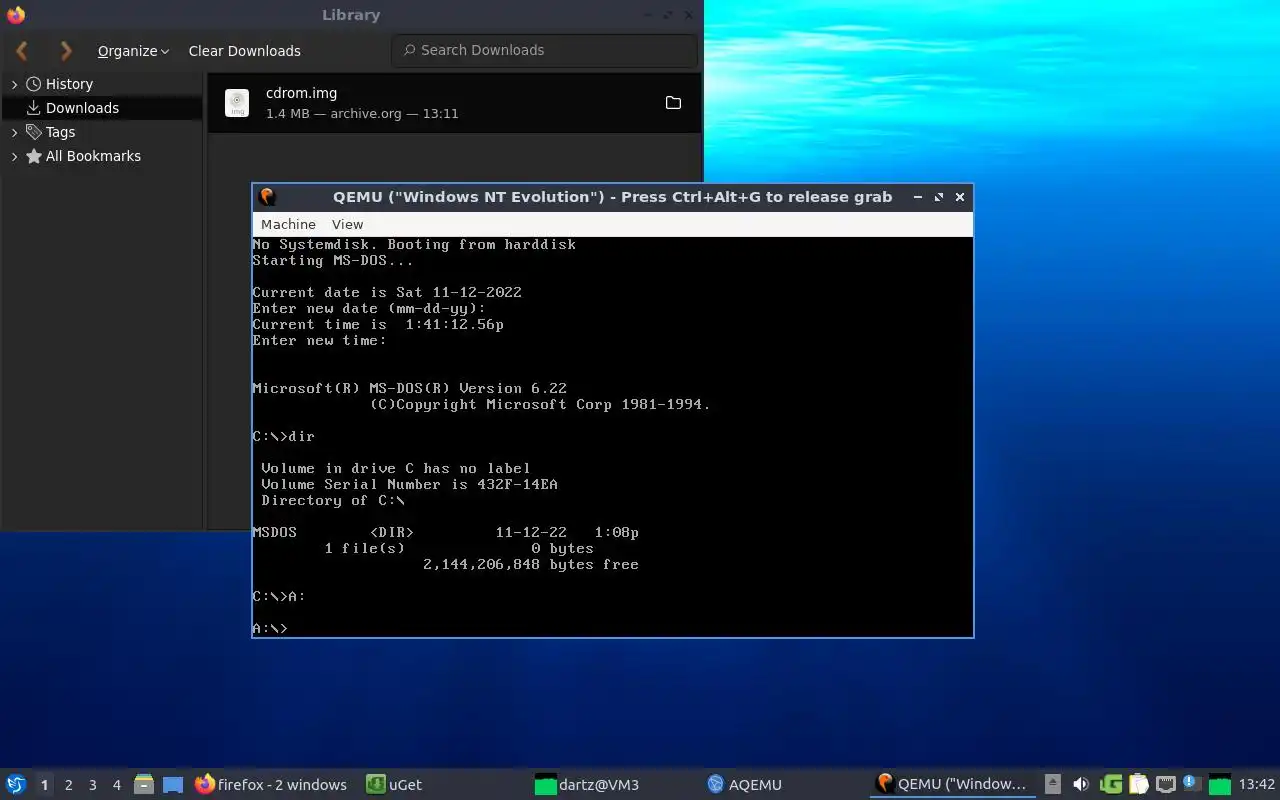This screenshot has height=800, width=1280.
Task: Click the Clear Downloads button
Action: [x=244, y=51]
